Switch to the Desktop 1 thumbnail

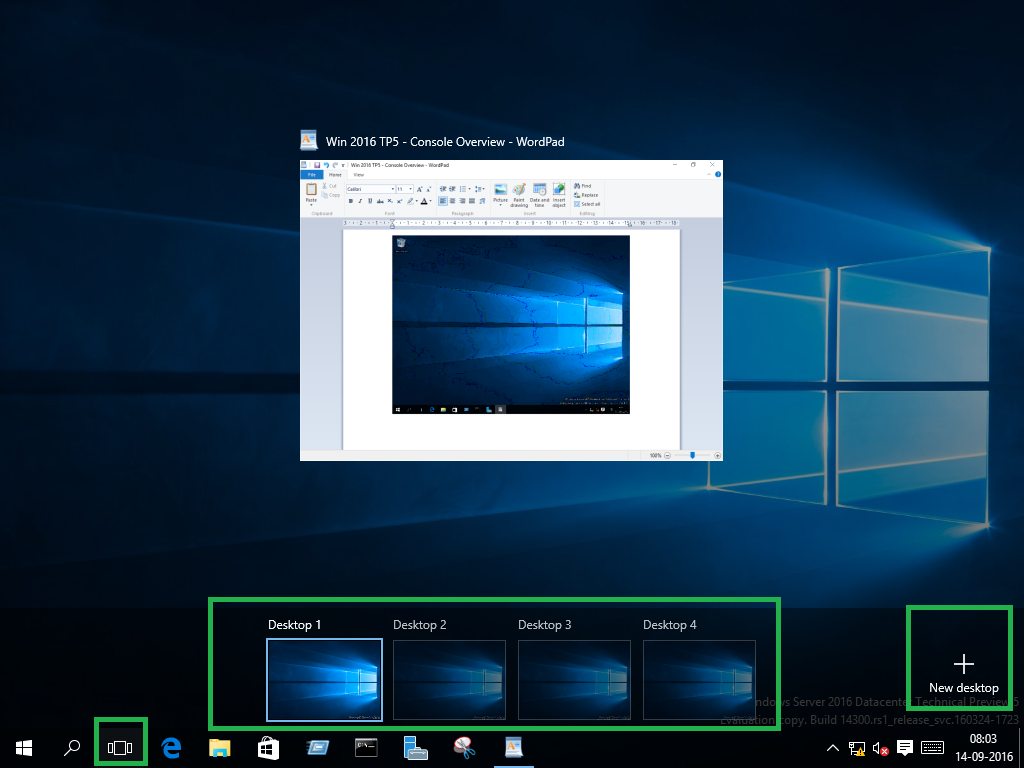point(325,680)
